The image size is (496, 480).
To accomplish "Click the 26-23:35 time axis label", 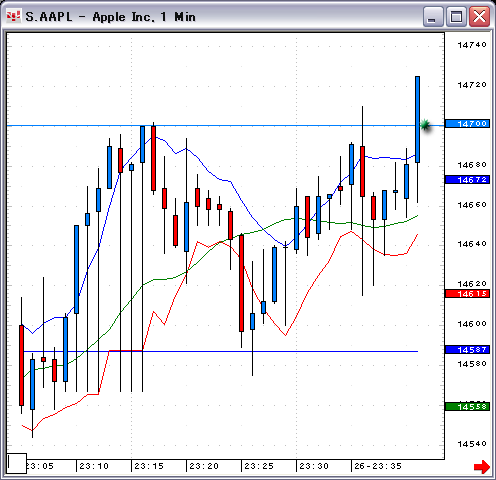I will tap(378, 466).
